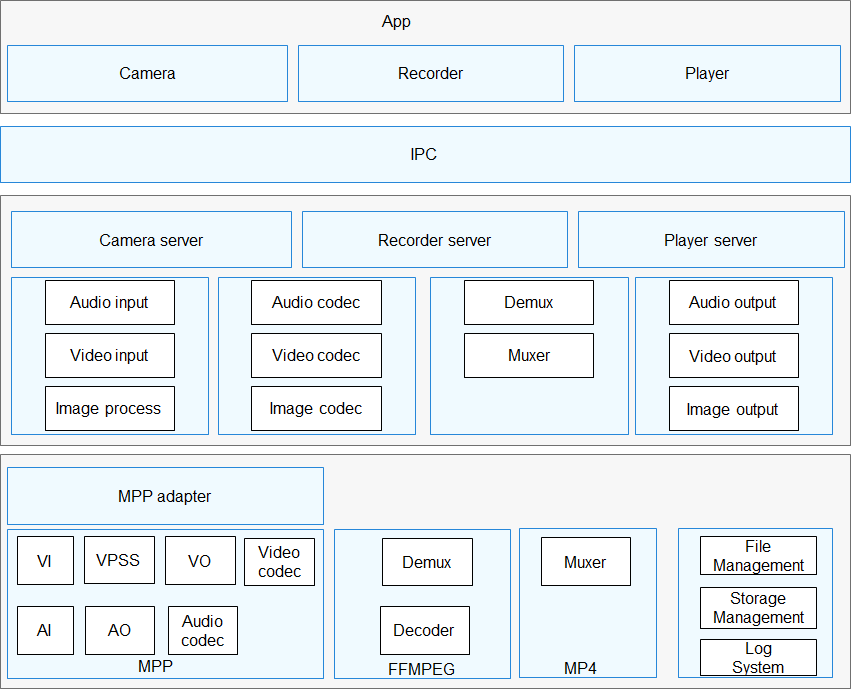The height and width of the screenshot is (689, 851).
Task: Select the MPP adapter block
Action: [165, 496]
